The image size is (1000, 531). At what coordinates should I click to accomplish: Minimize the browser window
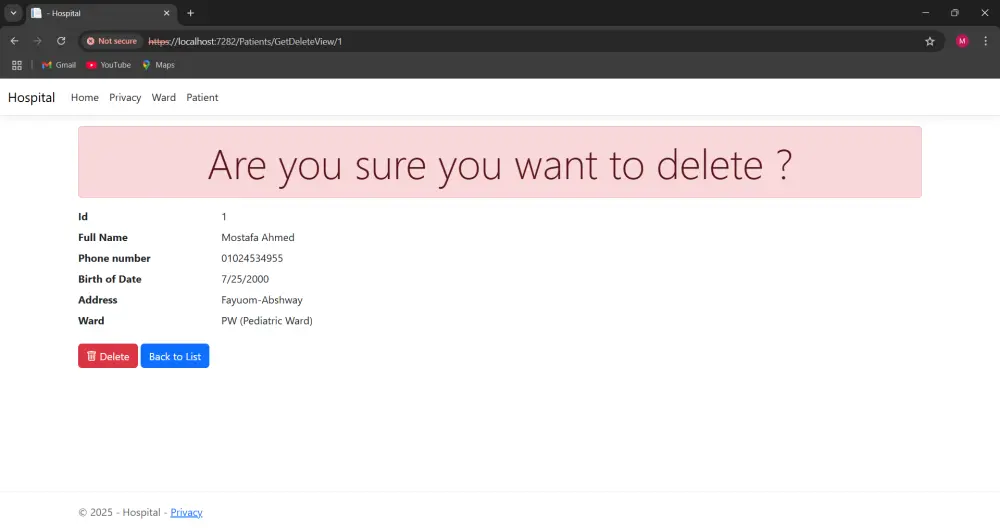(x=925, y=13)
